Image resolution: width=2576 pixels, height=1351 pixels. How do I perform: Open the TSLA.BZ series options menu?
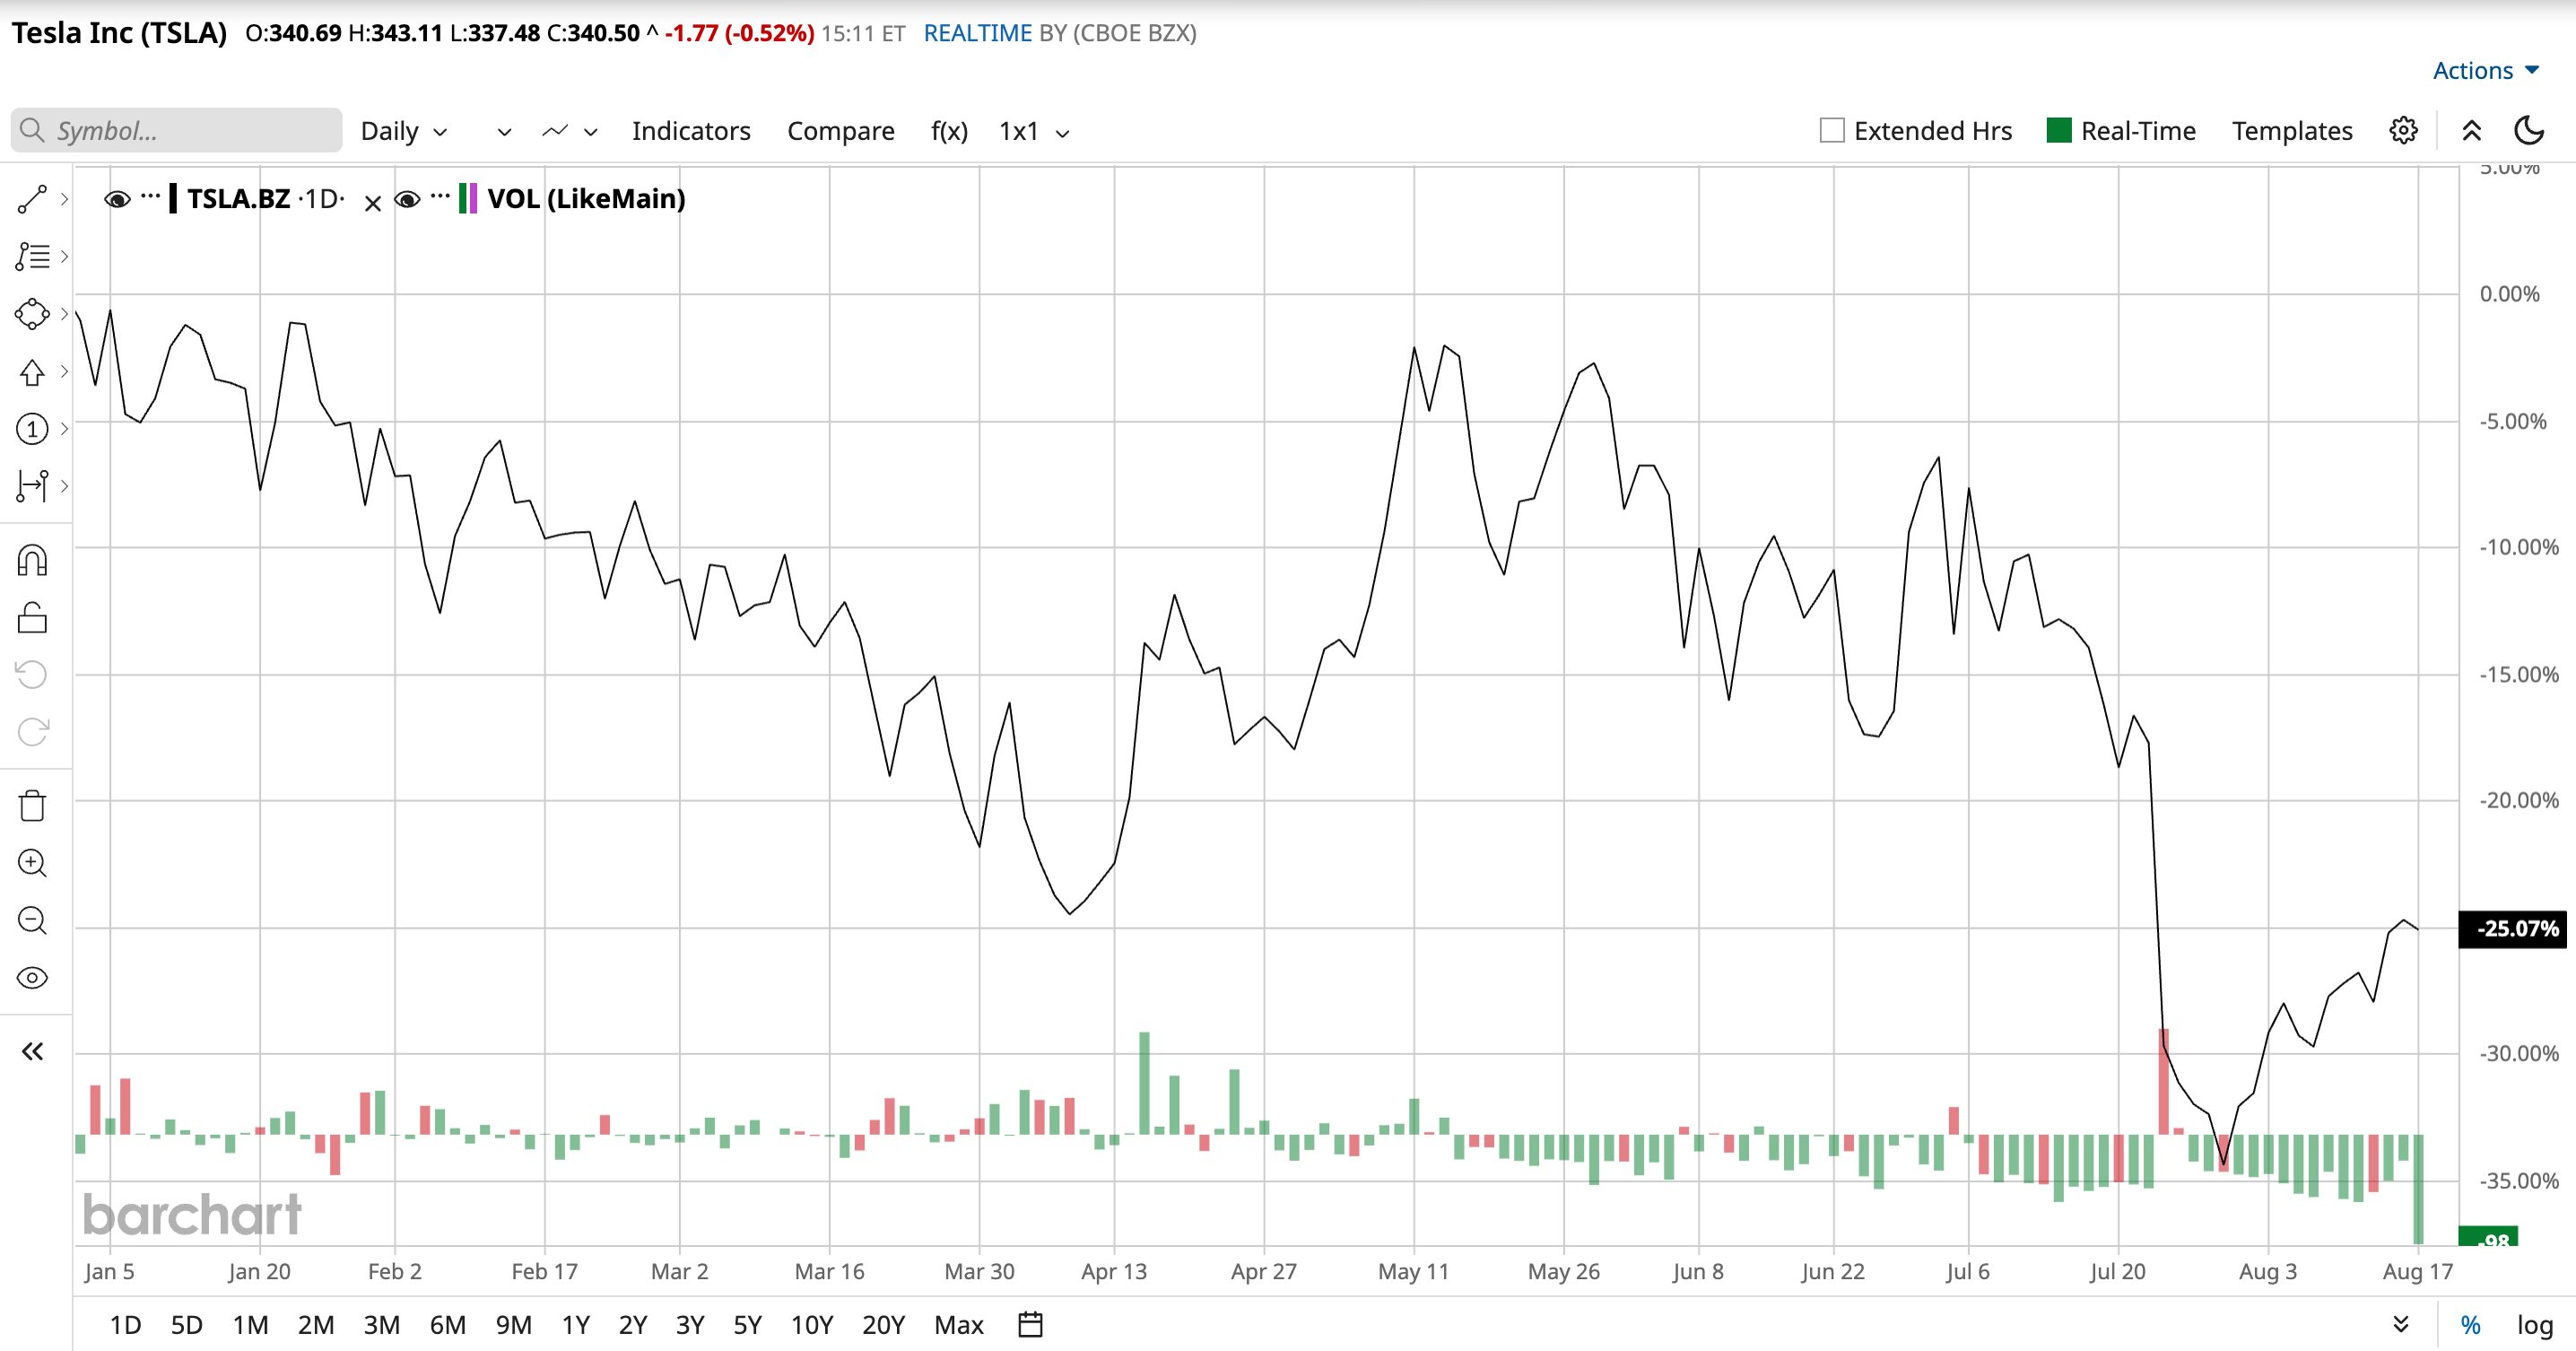[x=150, y=197]
